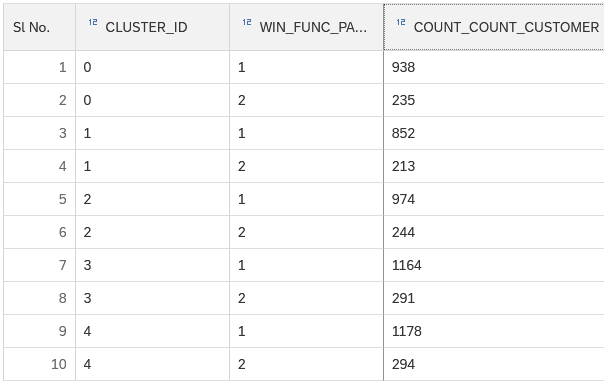Image resolution: width=604 pixels, height=381 pixels.
Task: Click the numeric type icon beside WIN_FUNC_PA...
Action: (x=247, y=22)
